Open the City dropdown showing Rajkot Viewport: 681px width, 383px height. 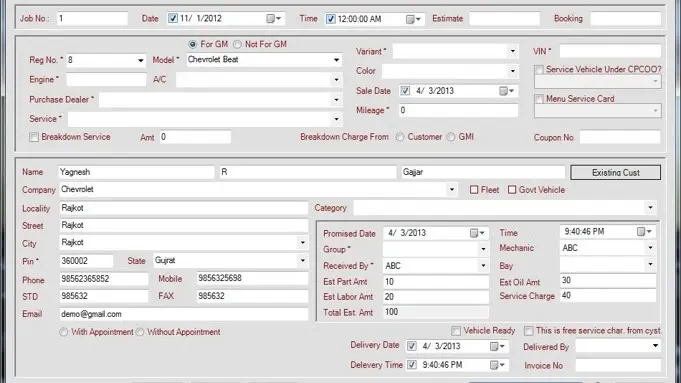[x=303, y=242]
